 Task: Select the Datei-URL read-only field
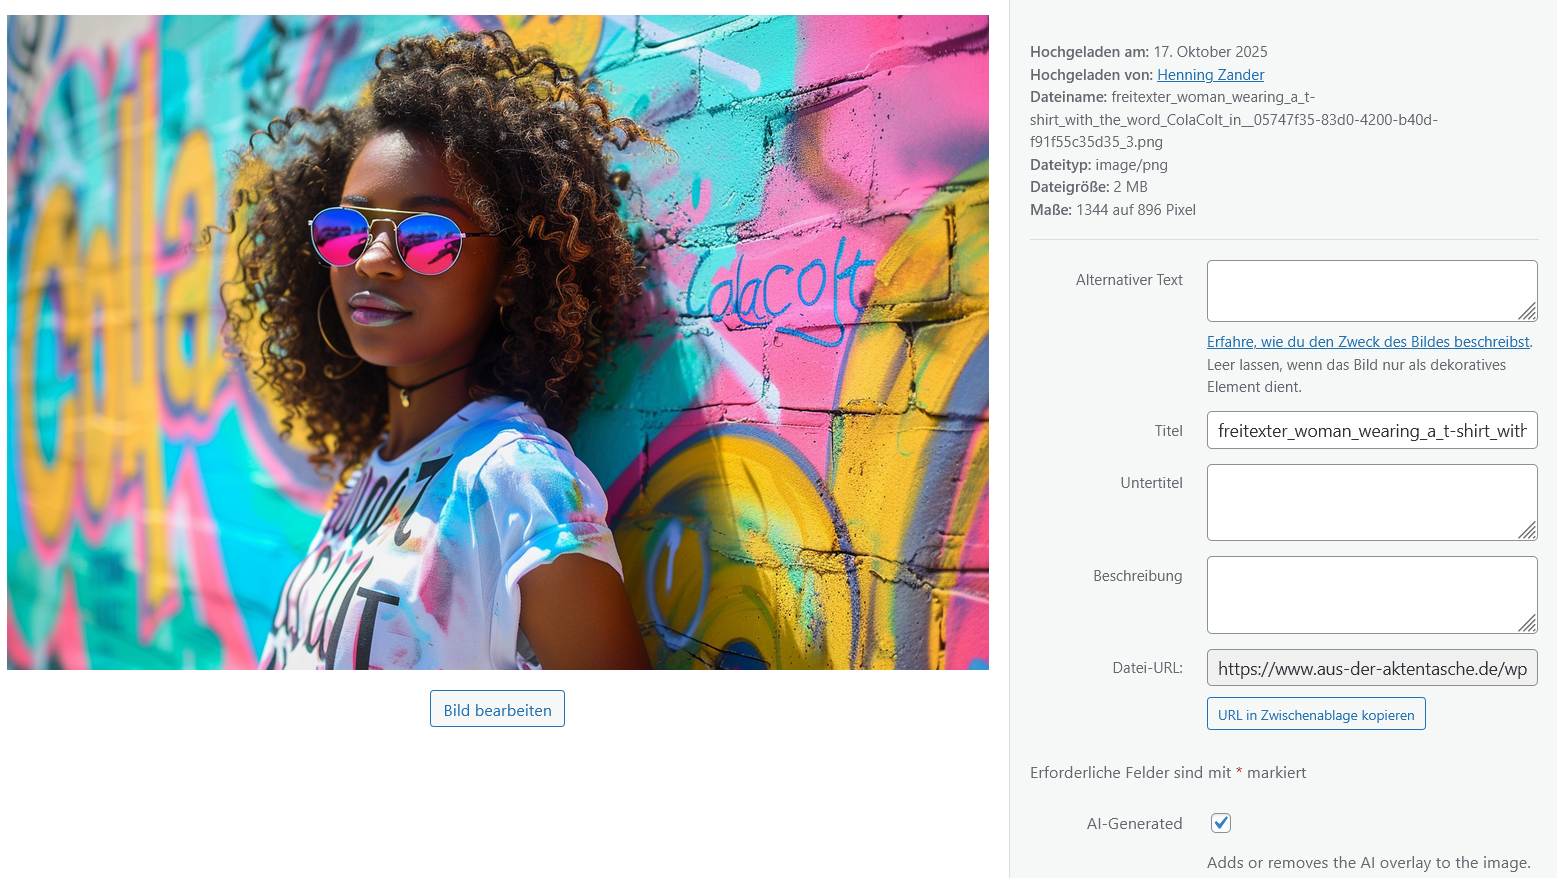(1372, 668)
